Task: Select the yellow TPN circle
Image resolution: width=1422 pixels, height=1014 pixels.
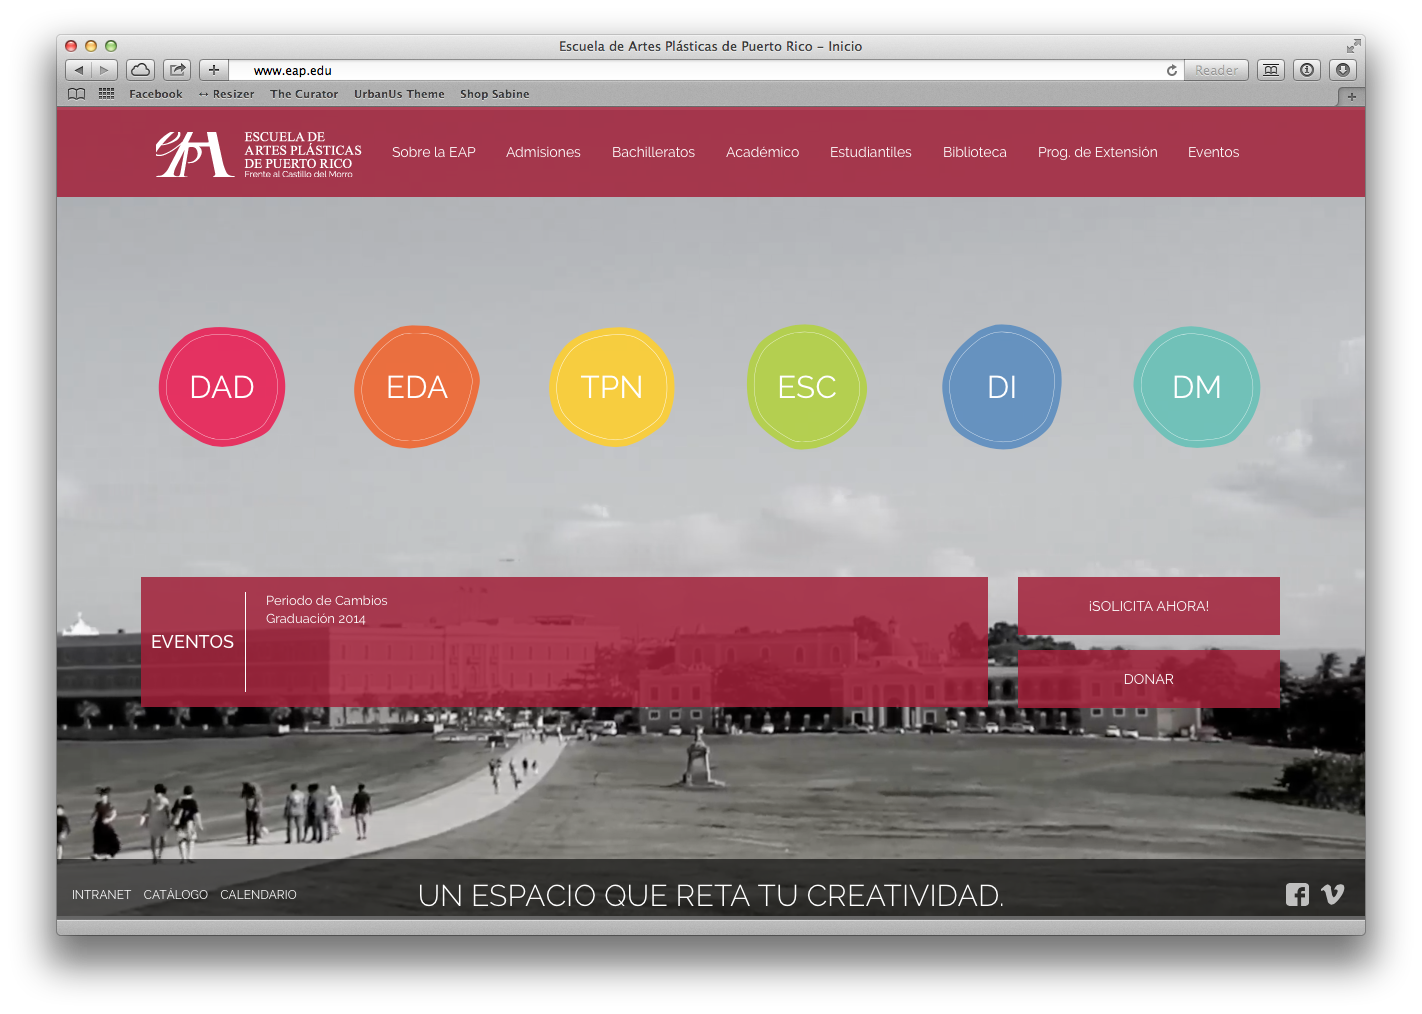Action: tap(611, 387)
